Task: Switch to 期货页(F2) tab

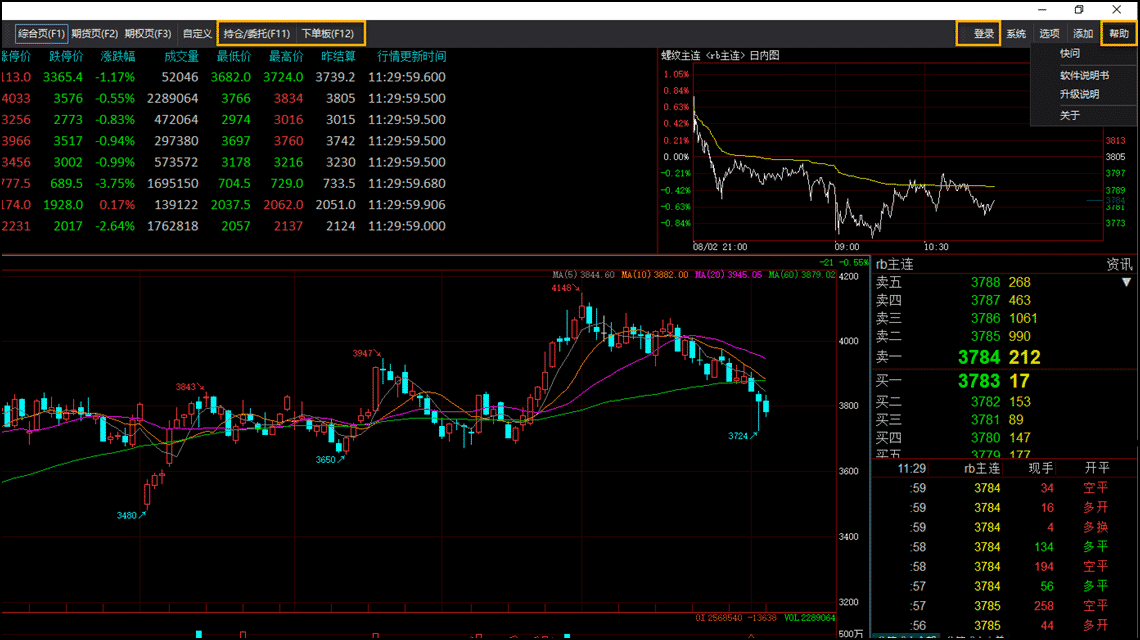Action: click(x=95, y=34)
